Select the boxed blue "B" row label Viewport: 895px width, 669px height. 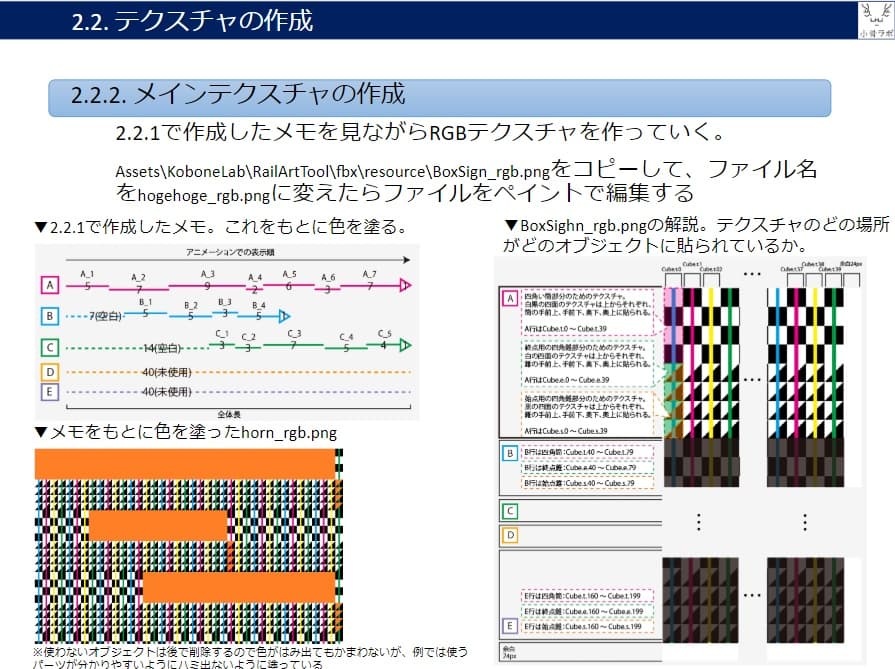coord(49,315)
